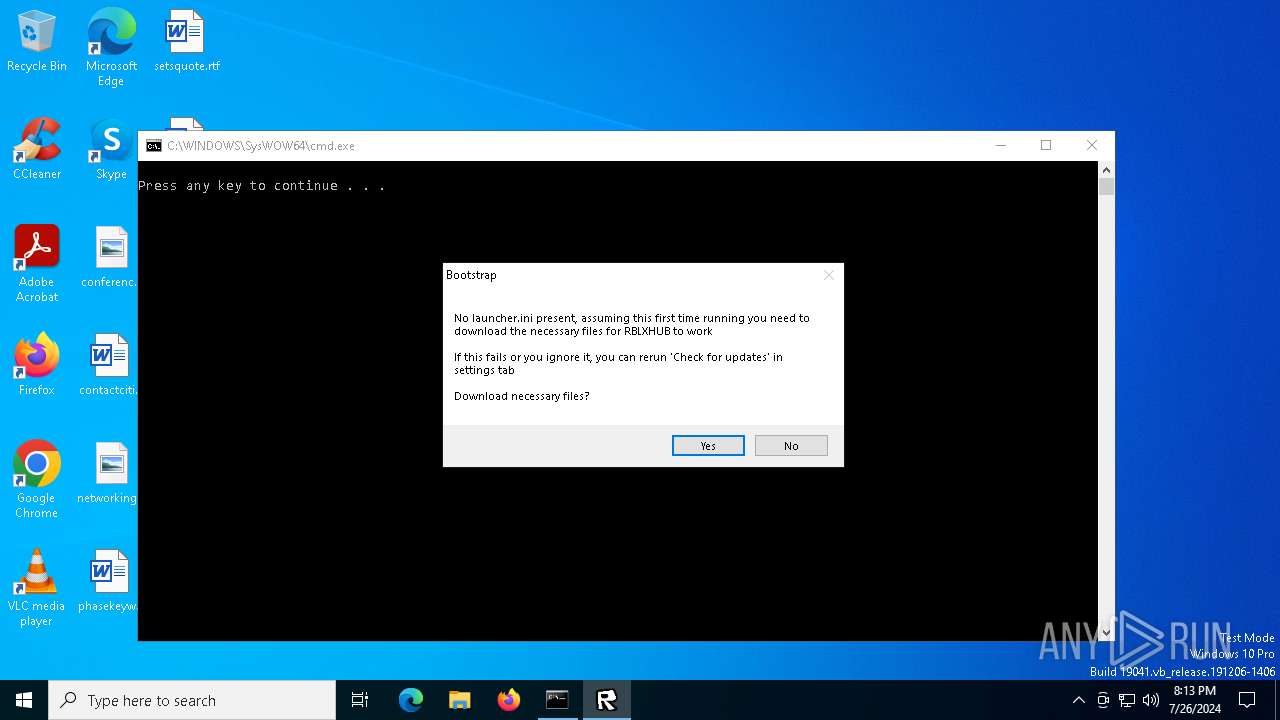Maximize the cmd.exe window

pyautogui.click(x=1046, y=146)
